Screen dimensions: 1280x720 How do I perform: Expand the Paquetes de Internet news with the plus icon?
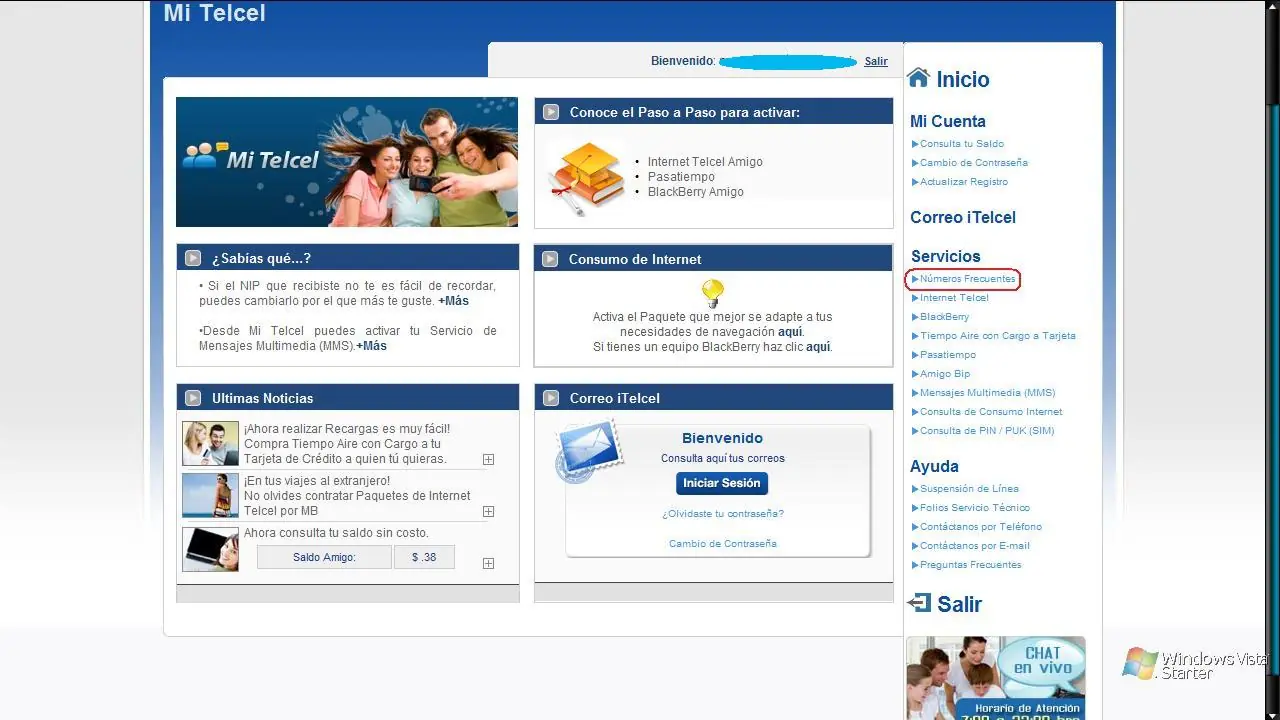488,512
